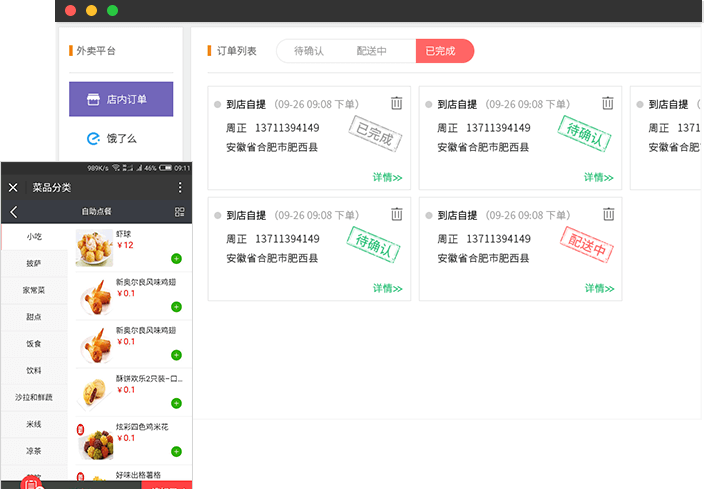Click the 已完成 stamp on the order card
This screenshot has height=489, width=705.
(375, 133)
